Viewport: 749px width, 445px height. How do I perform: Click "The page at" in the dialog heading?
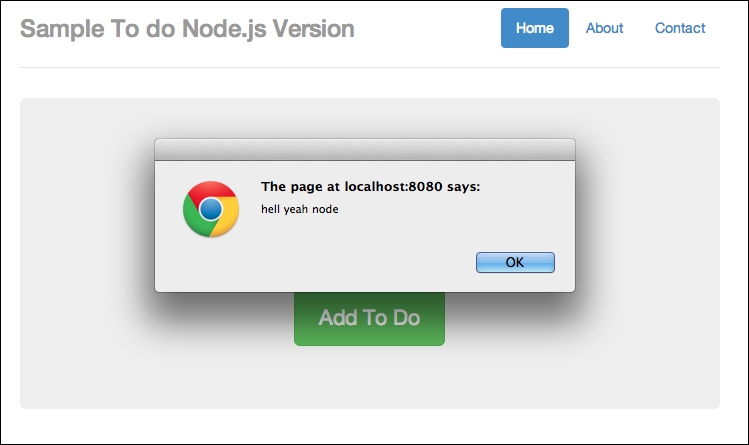click(x=301, y=186)
